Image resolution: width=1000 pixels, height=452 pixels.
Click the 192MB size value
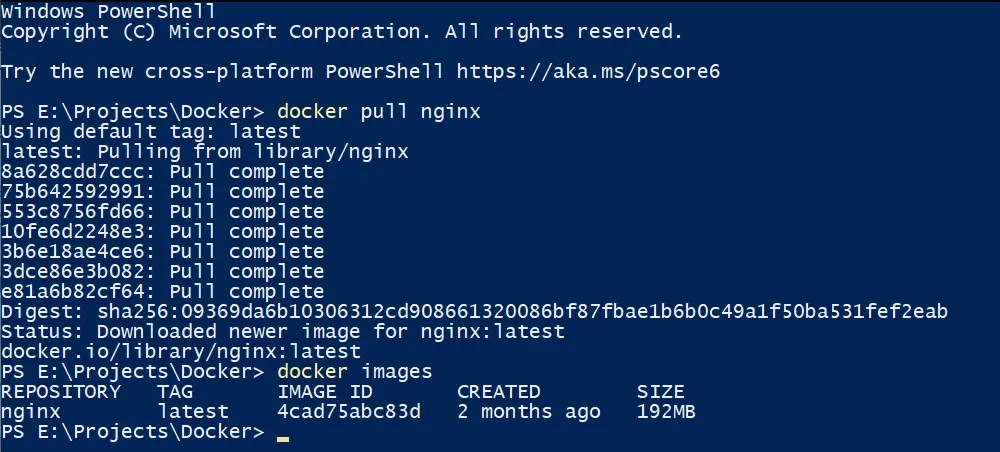666,412
